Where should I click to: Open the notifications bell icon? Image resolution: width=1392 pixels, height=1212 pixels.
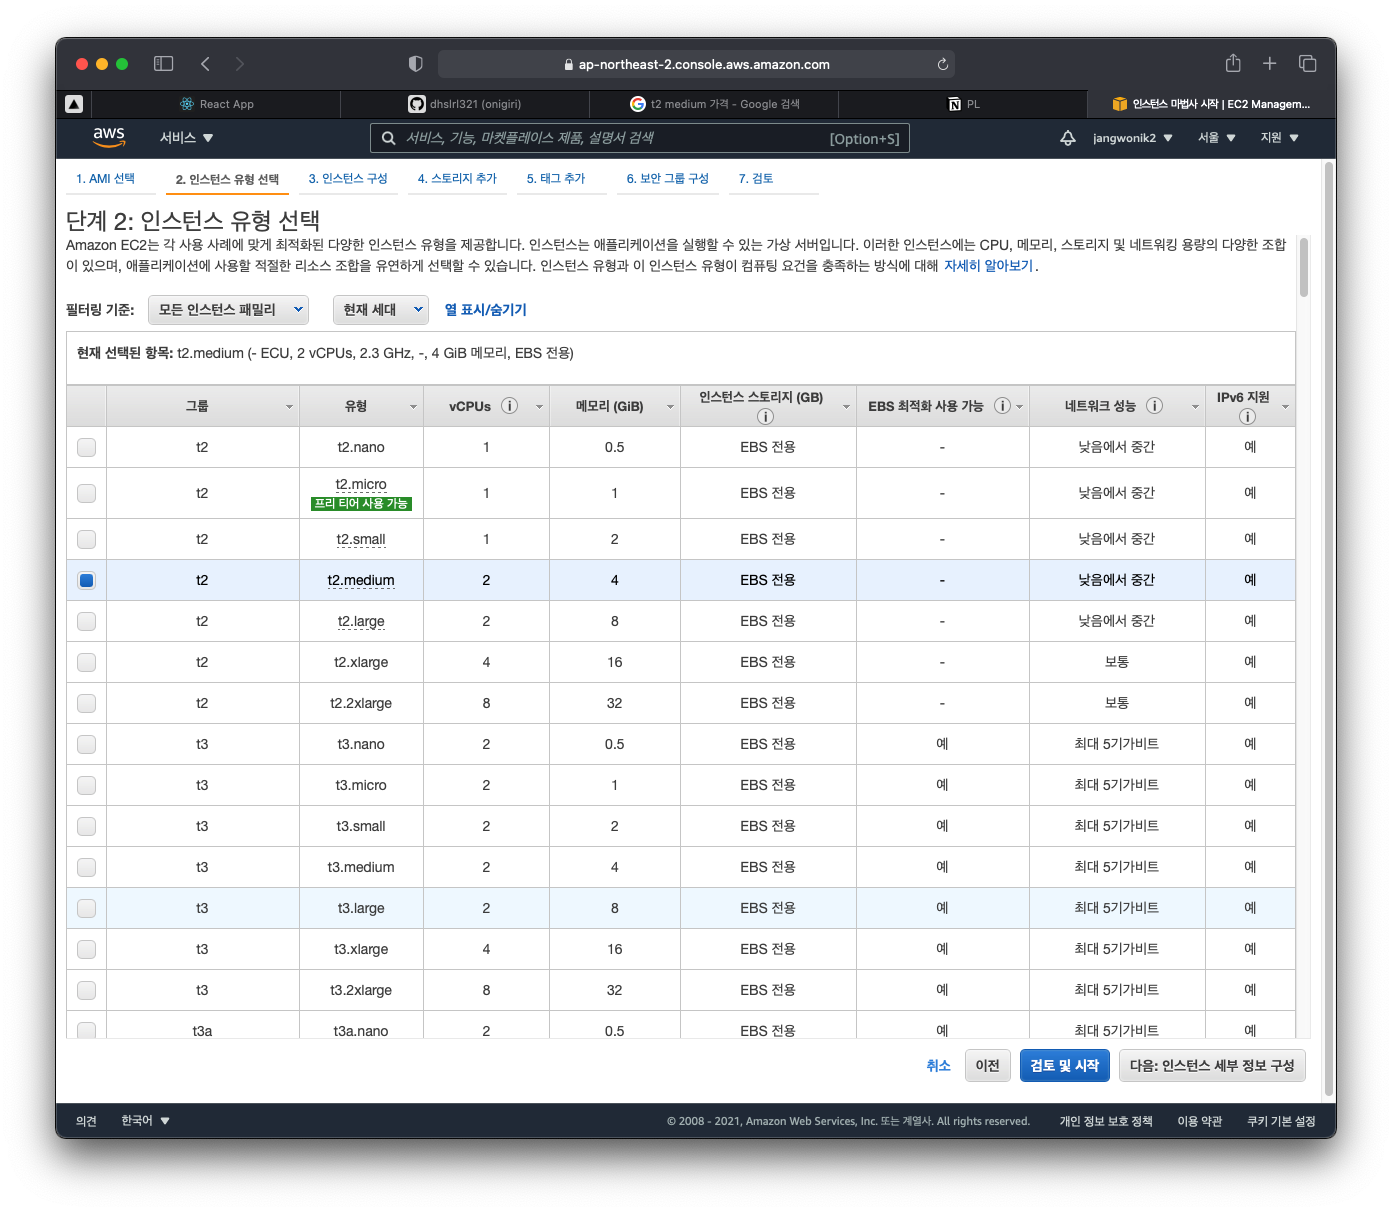click(1068, 138)
